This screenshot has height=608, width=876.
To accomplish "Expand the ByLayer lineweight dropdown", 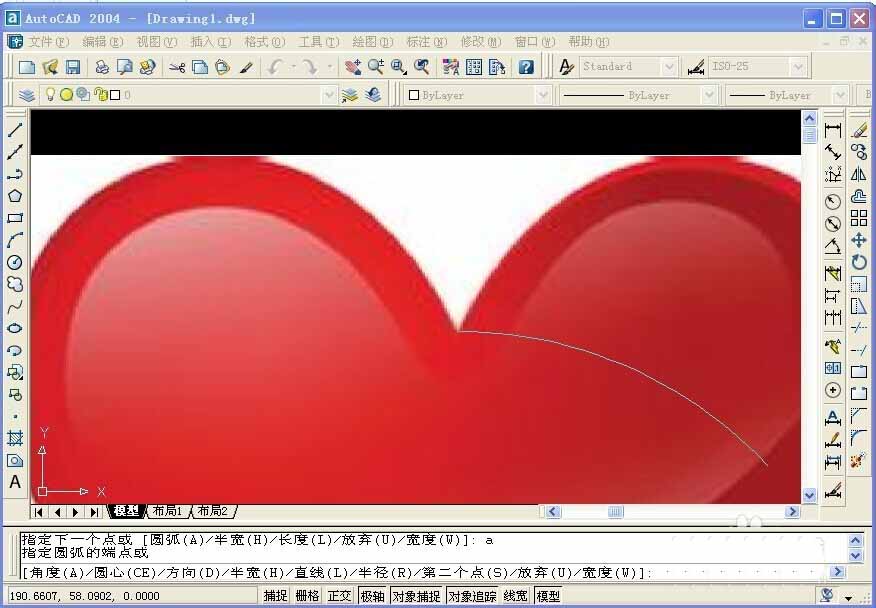I will (840, 95).
